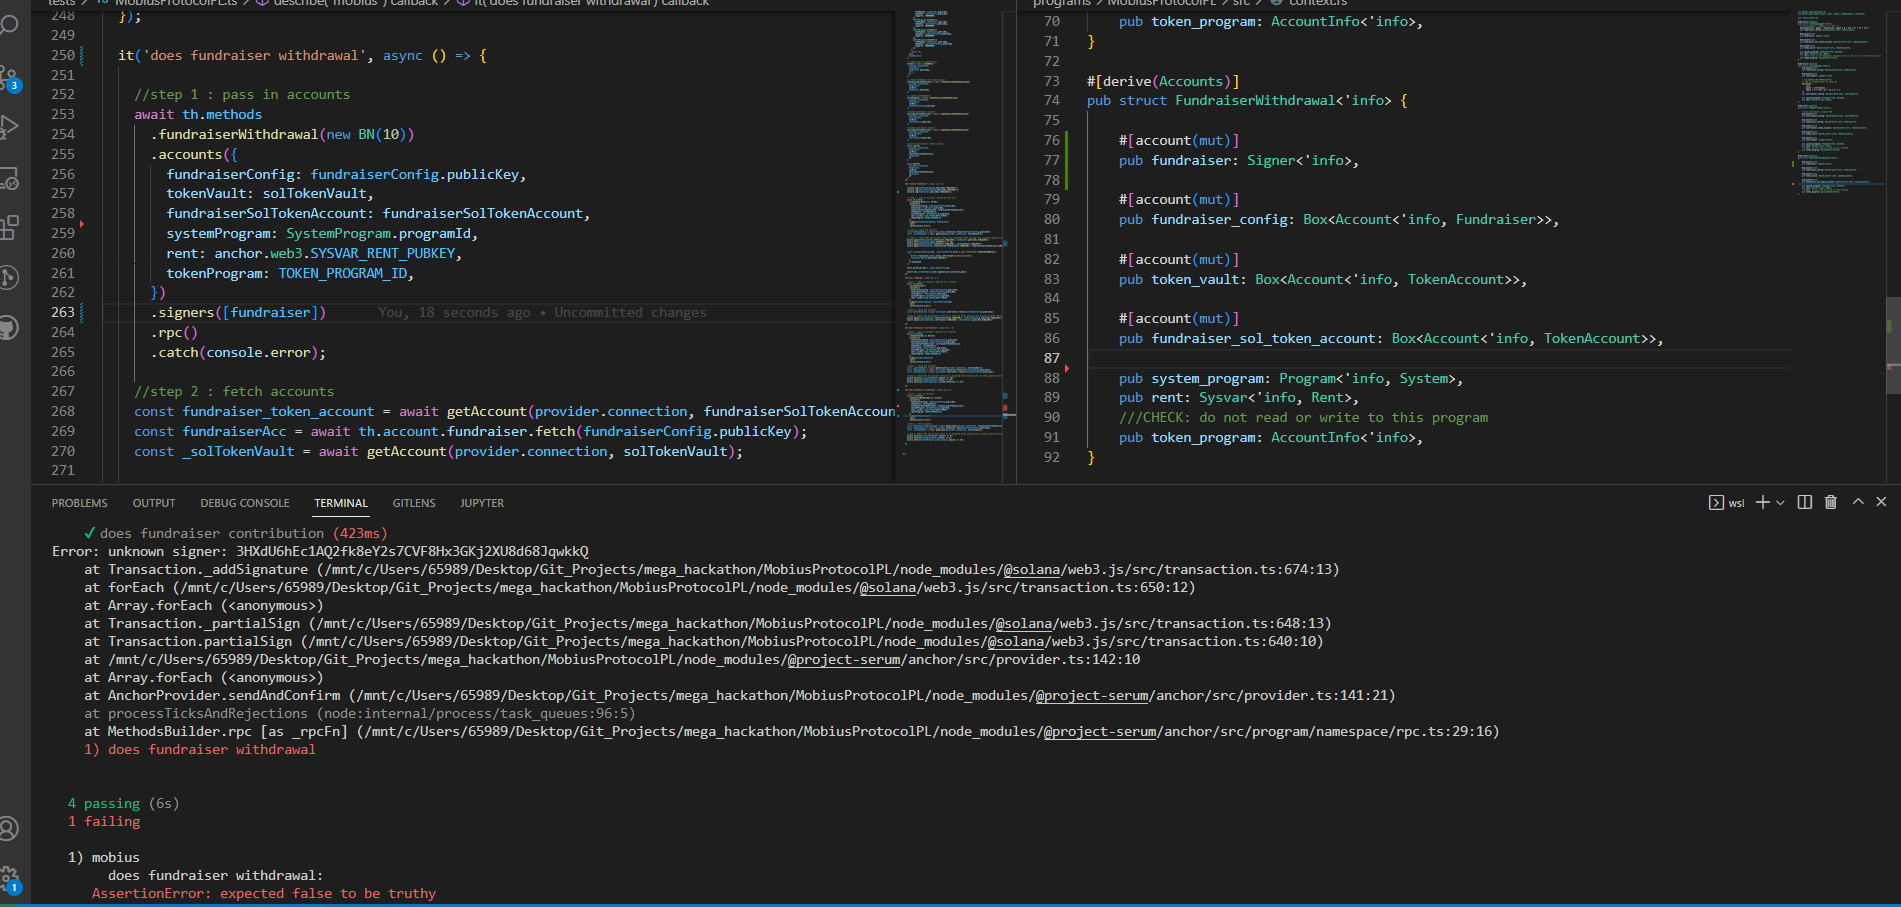This screenshot has width=1901, height=907.
Task: Switch to the OUTPUT tab
Action: pos(154,503)
